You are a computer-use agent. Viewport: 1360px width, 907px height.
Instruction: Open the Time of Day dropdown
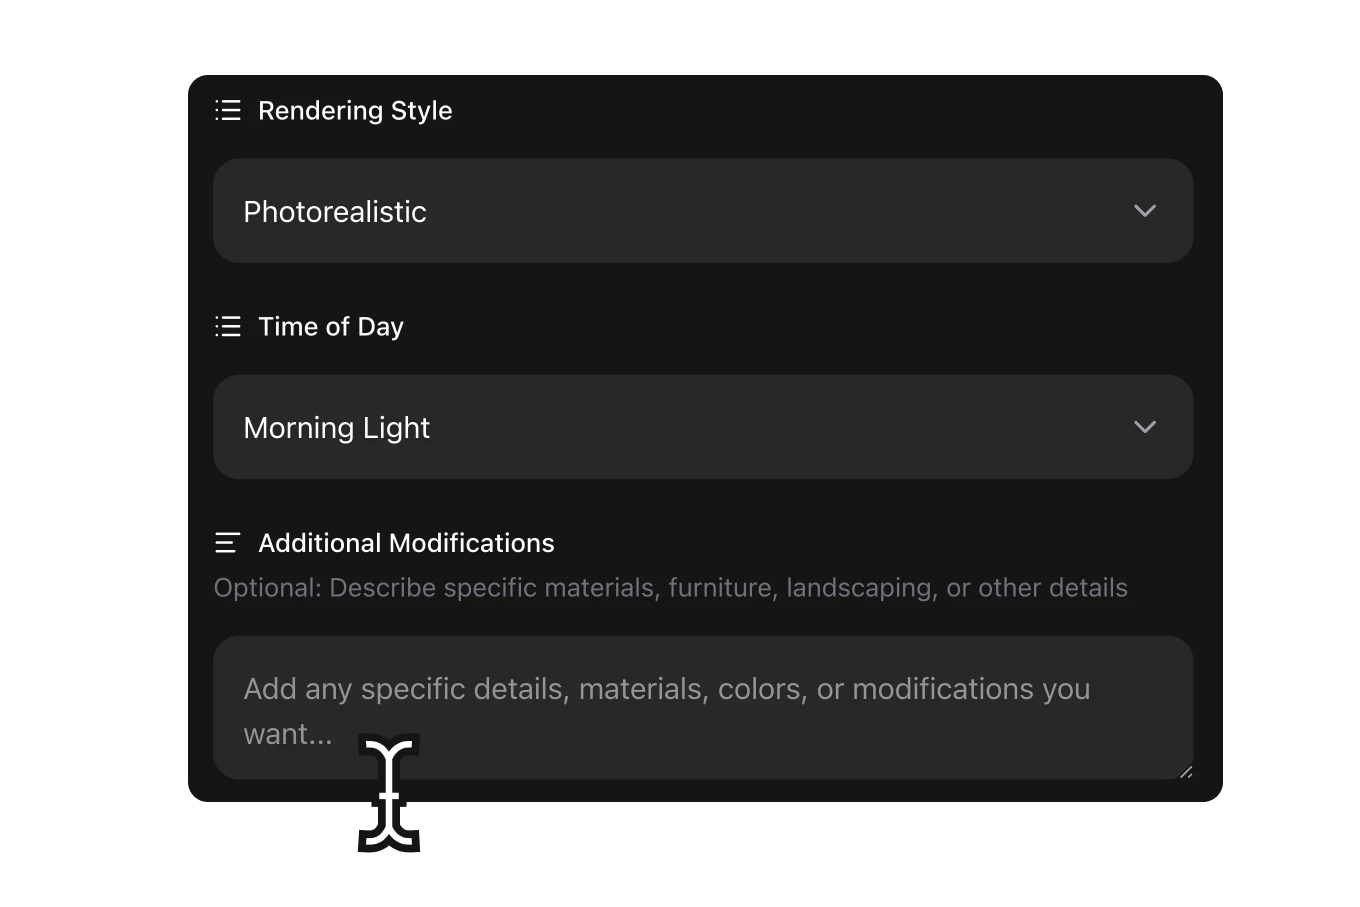[x=702, y=427]
